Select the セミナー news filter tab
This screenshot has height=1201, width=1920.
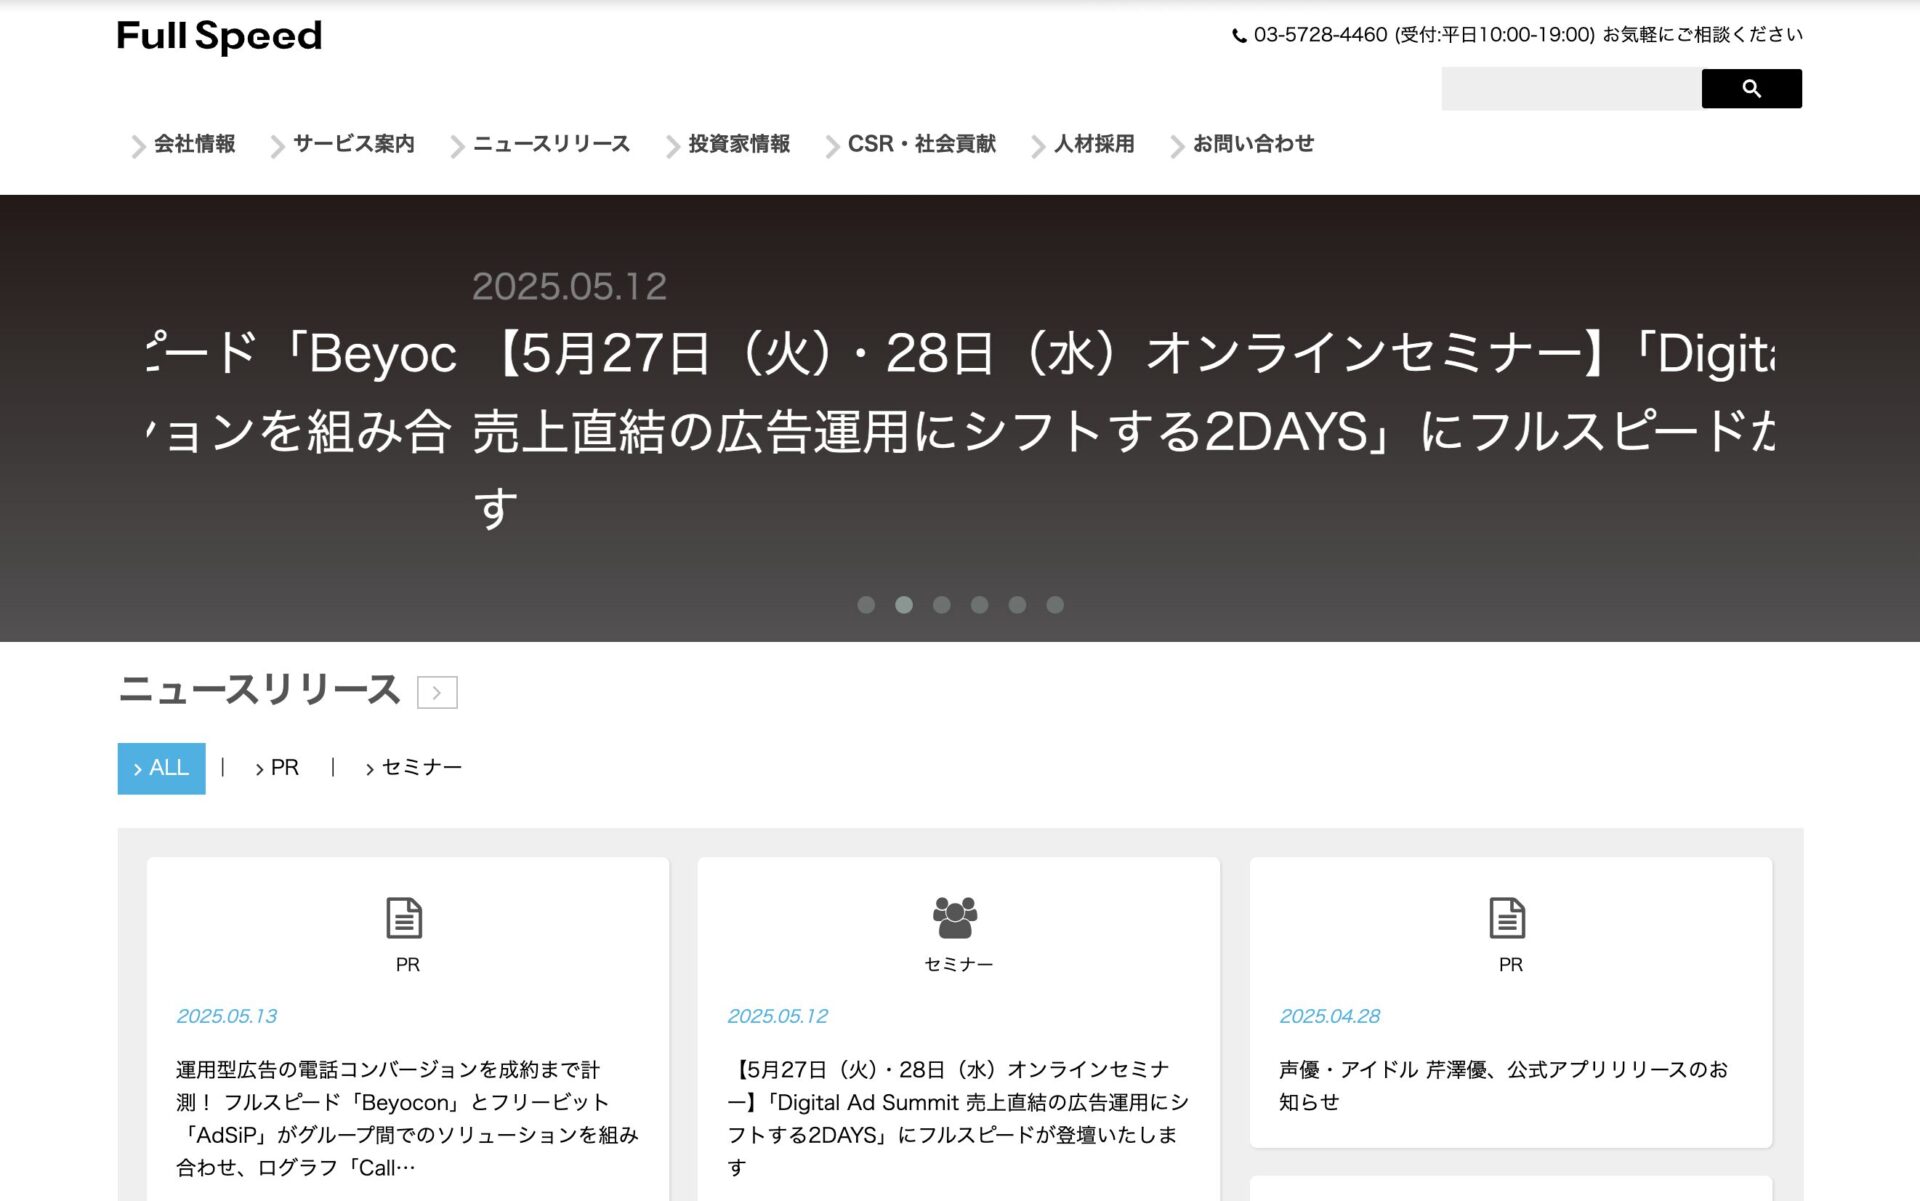tap(414, 768)
